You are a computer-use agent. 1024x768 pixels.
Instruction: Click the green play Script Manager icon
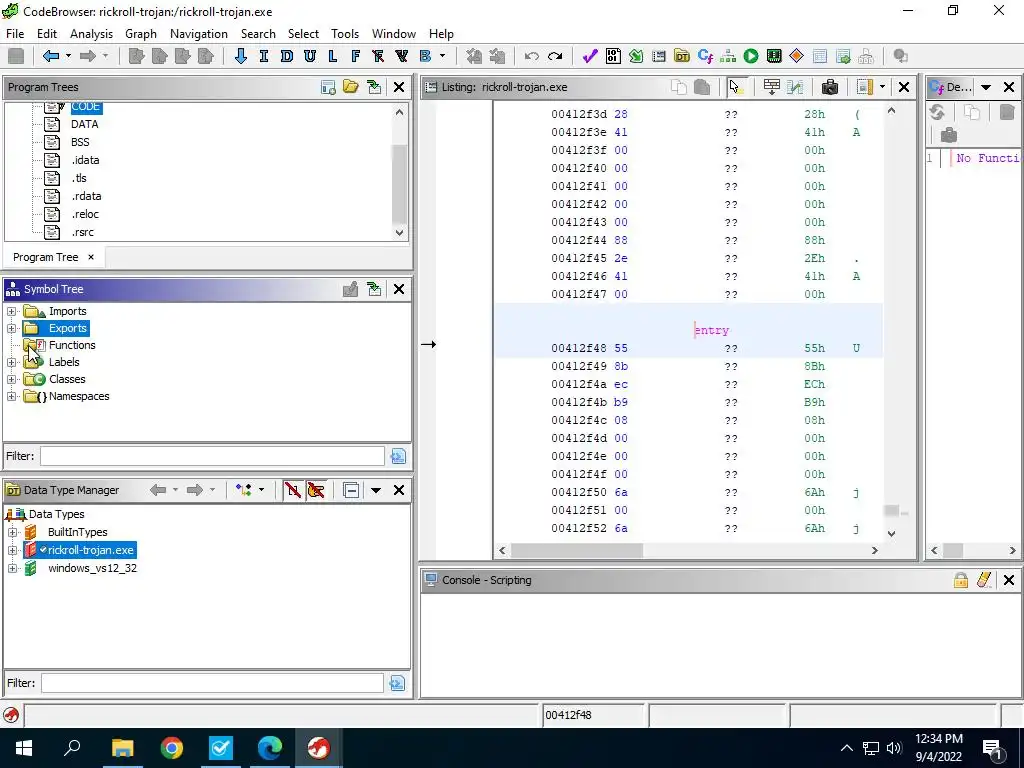coord(751,56)
